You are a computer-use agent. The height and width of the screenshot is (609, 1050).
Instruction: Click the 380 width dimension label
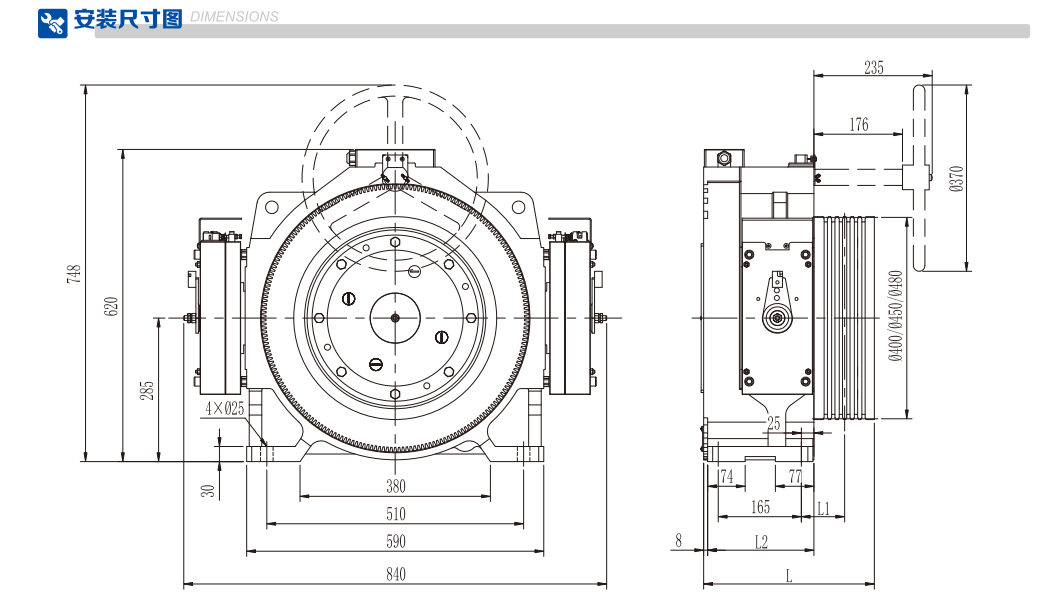(x=395, y=487)
